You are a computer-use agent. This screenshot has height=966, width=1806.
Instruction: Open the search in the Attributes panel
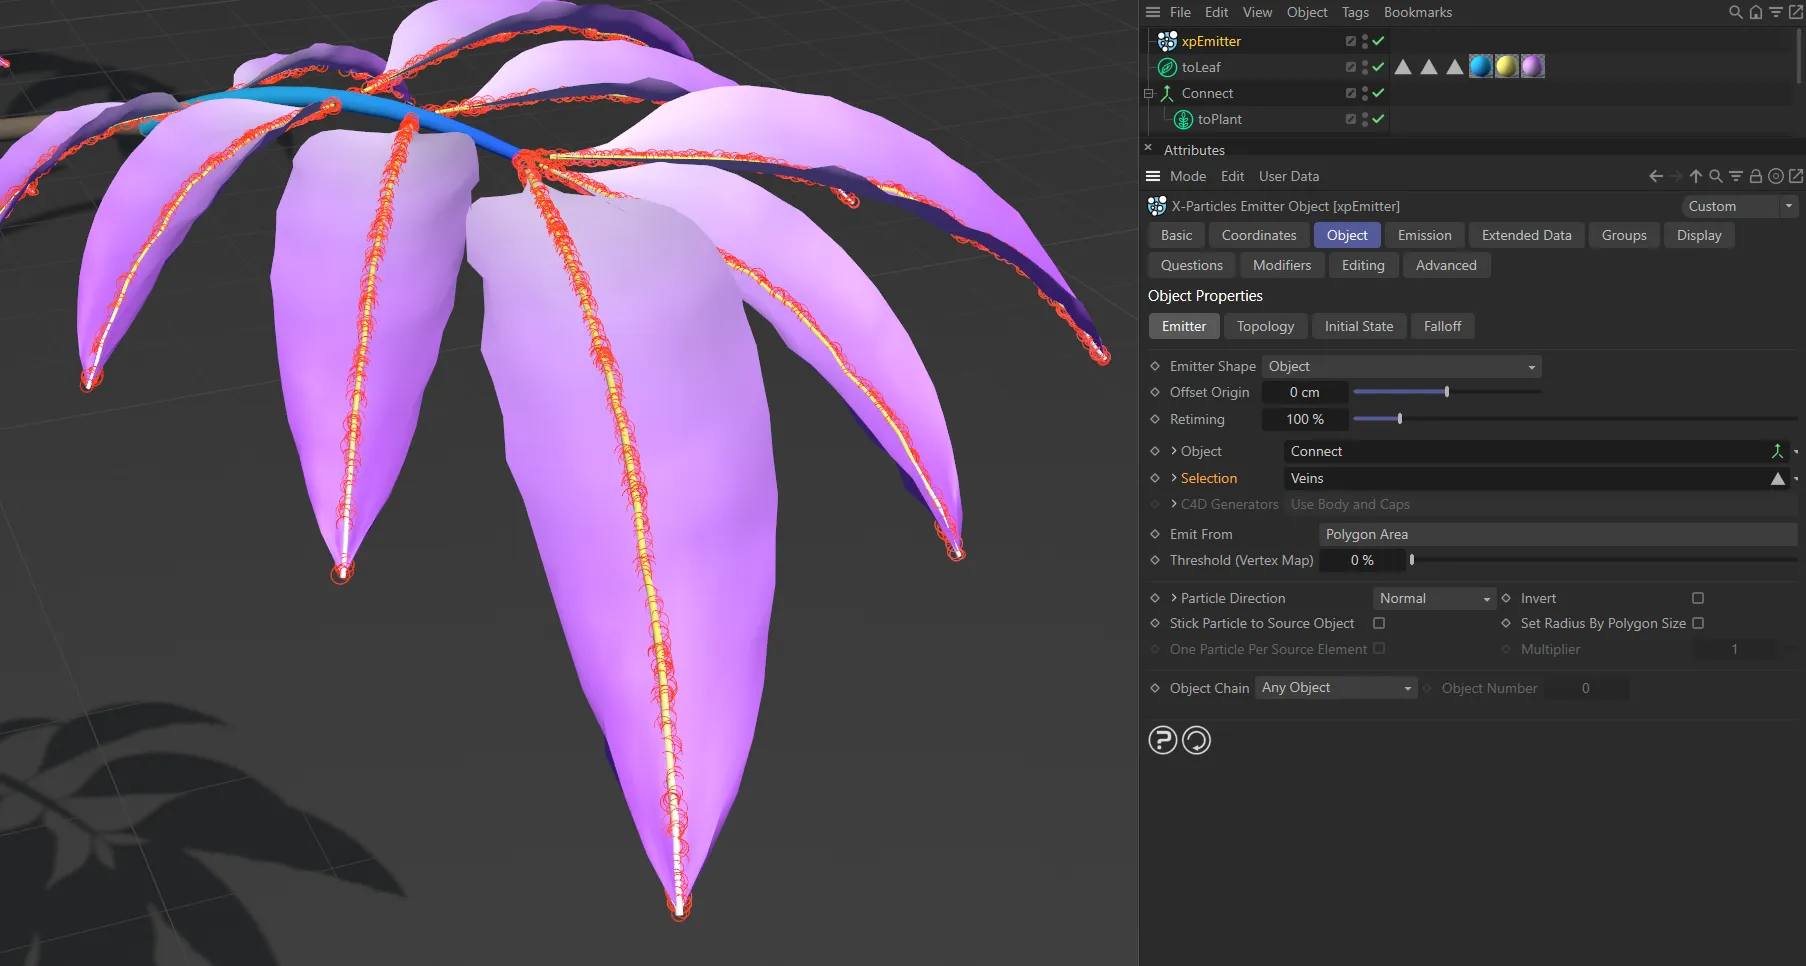(x=1715, y=176)
